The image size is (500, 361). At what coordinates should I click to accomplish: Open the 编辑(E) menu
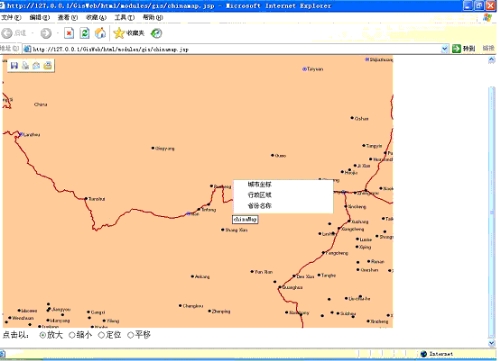(40, 17)
